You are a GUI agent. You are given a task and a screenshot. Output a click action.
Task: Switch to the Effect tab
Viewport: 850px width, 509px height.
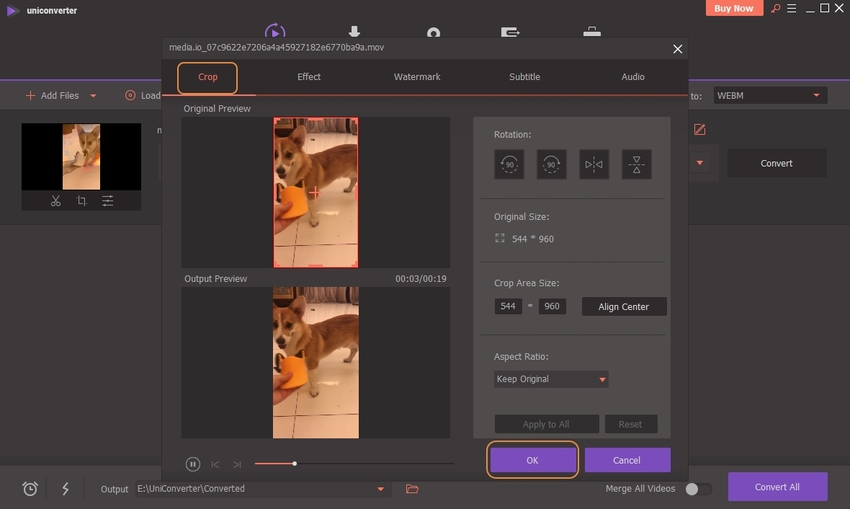309,77
